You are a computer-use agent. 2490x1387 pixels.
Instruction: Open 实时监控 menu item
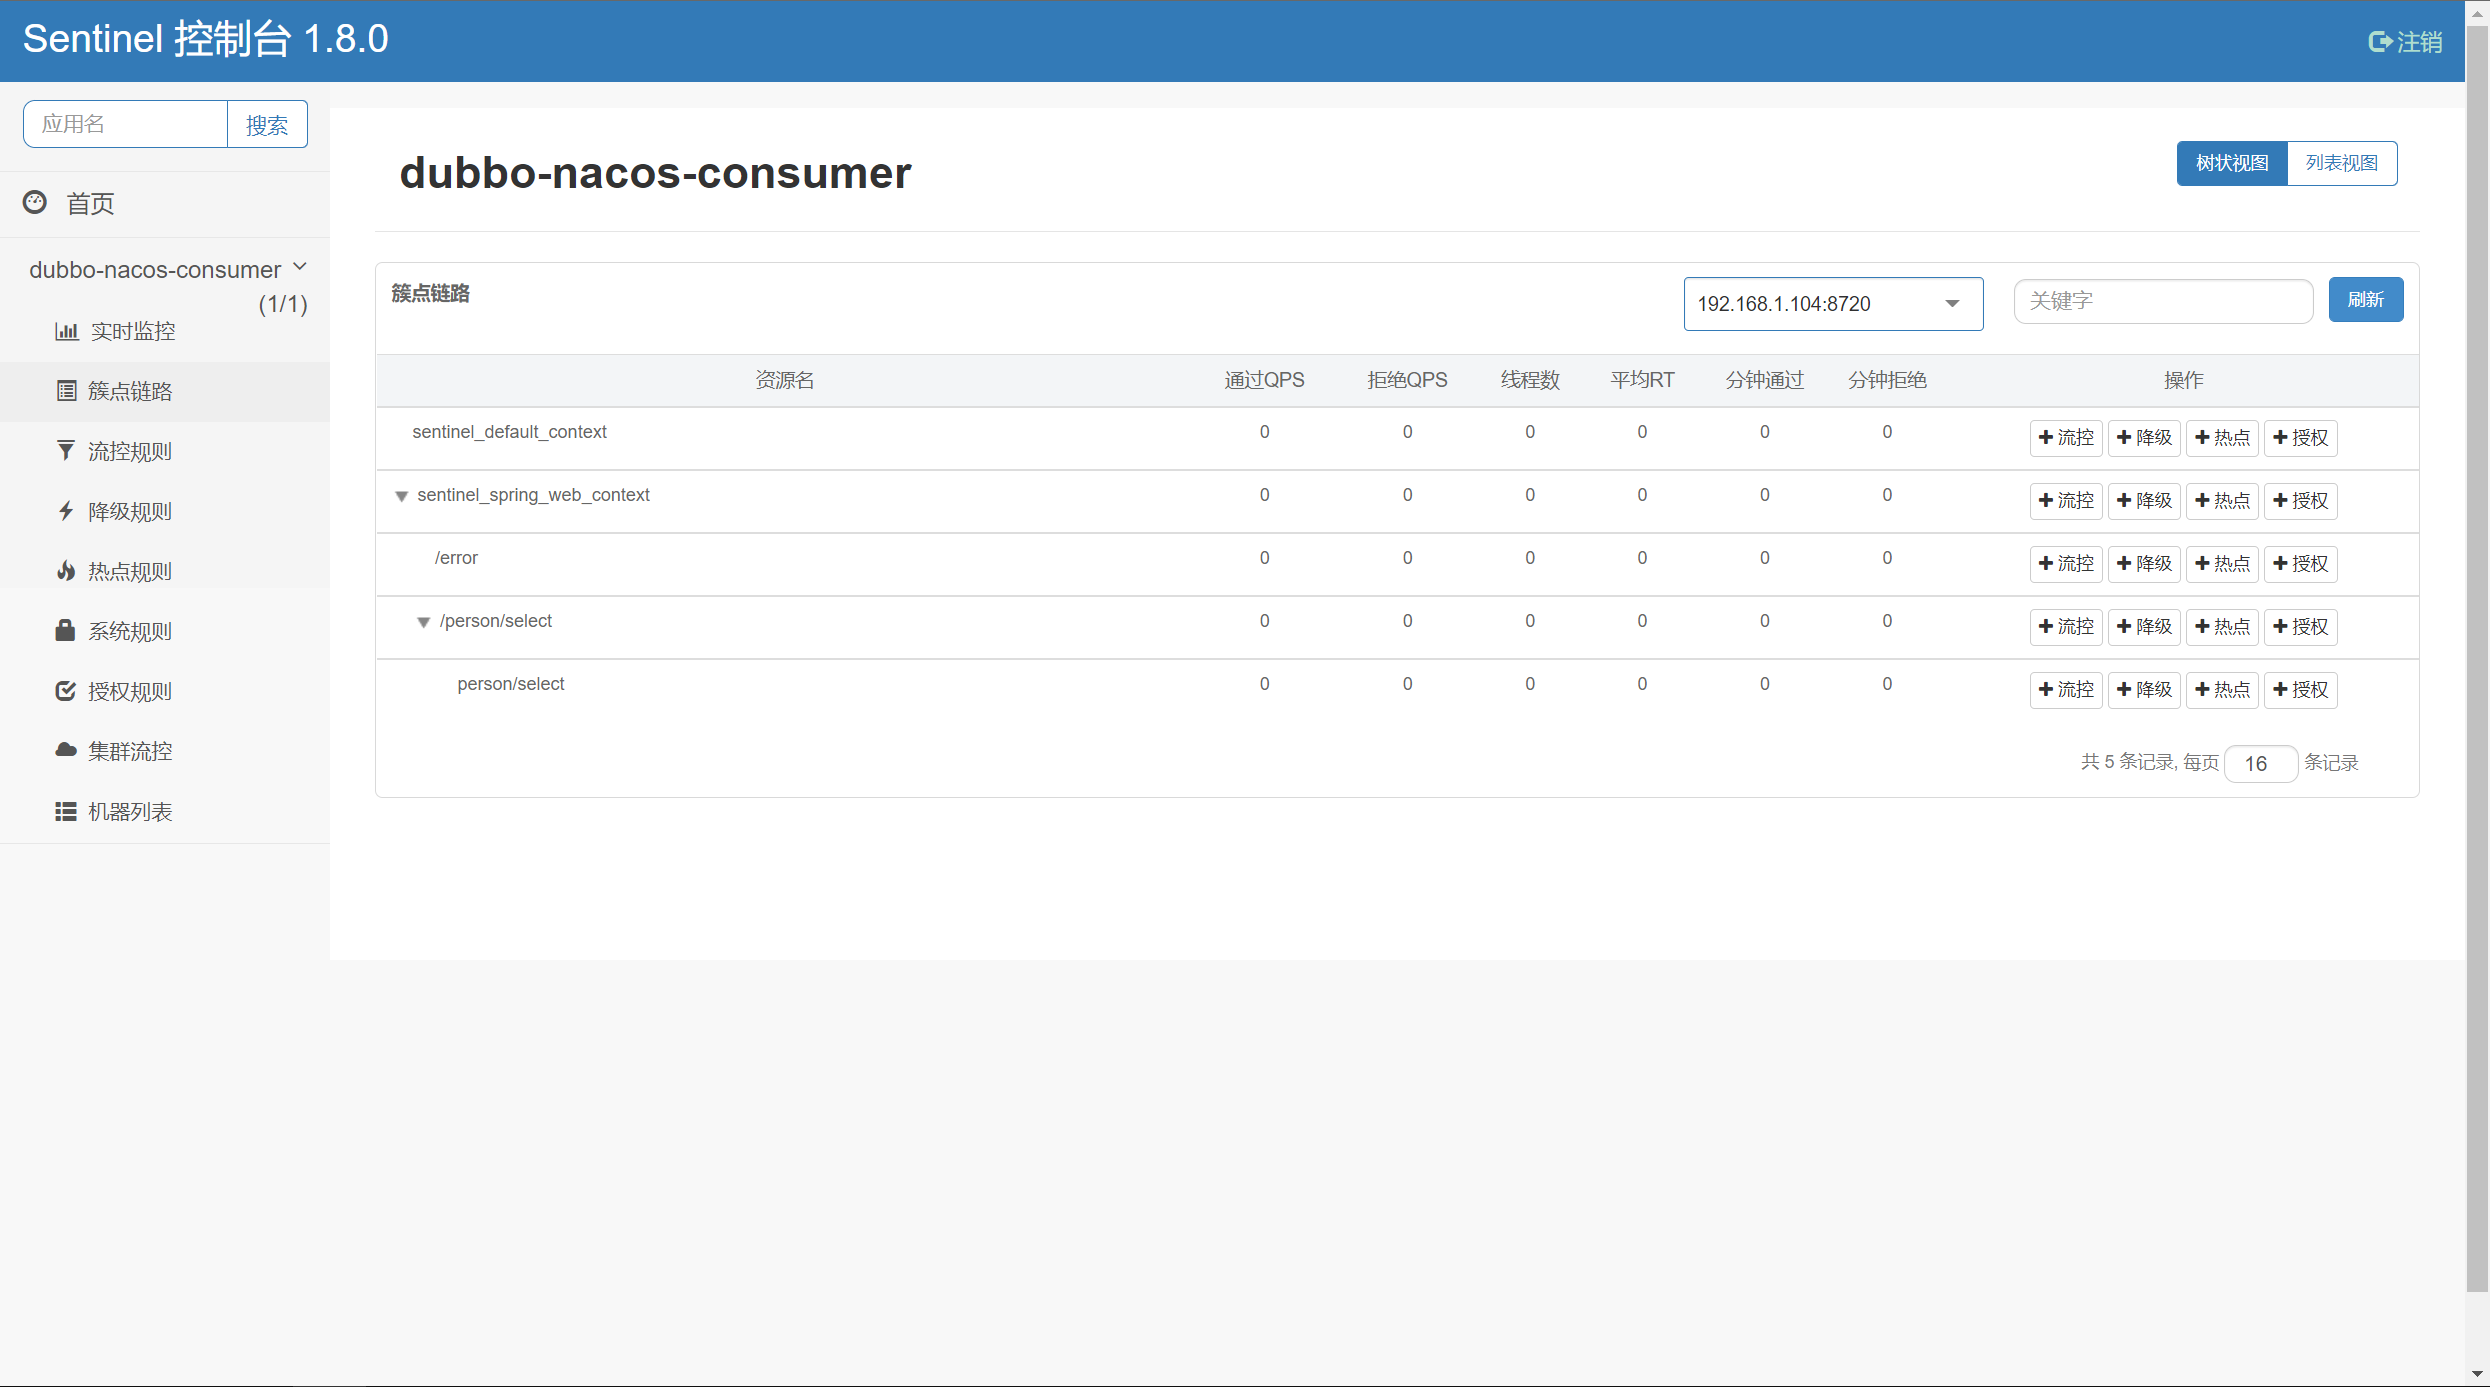click(x=165, y=331)
